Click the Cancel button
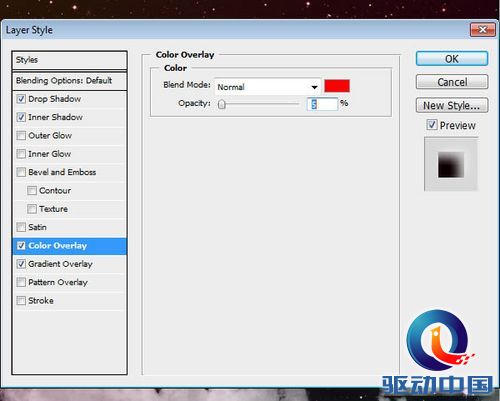The width and height of the screenshot is (500, 401). tap(452, 82)
